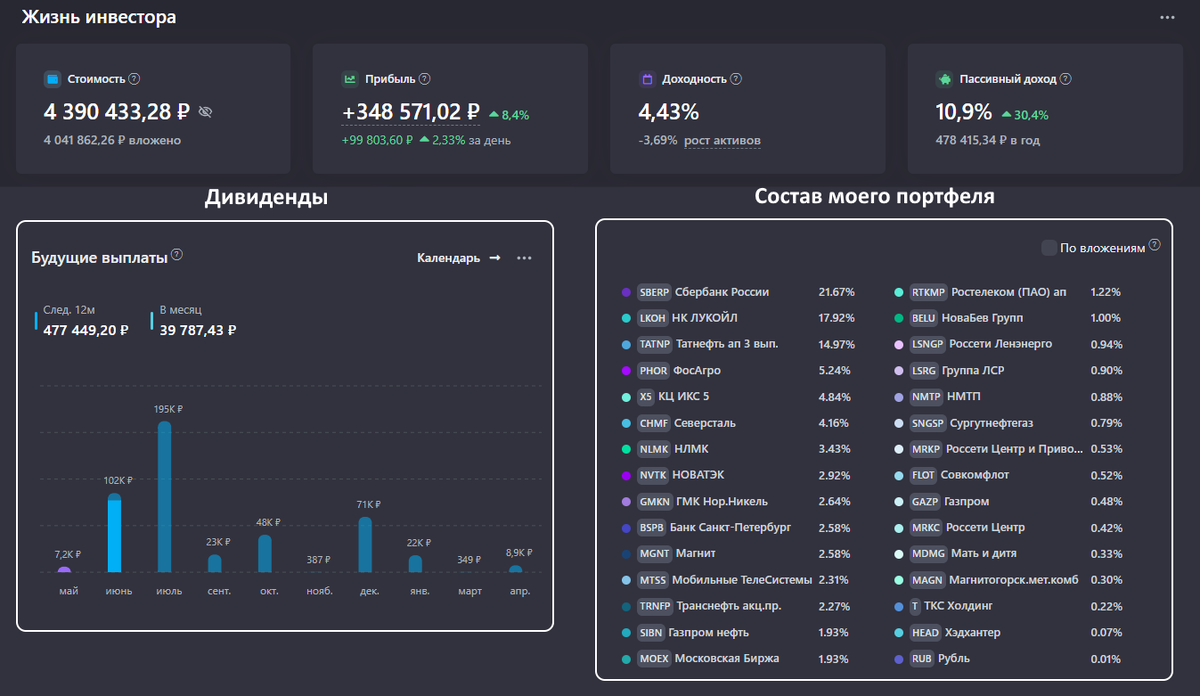Click the дек. dividend bar

tap(365, 545)
